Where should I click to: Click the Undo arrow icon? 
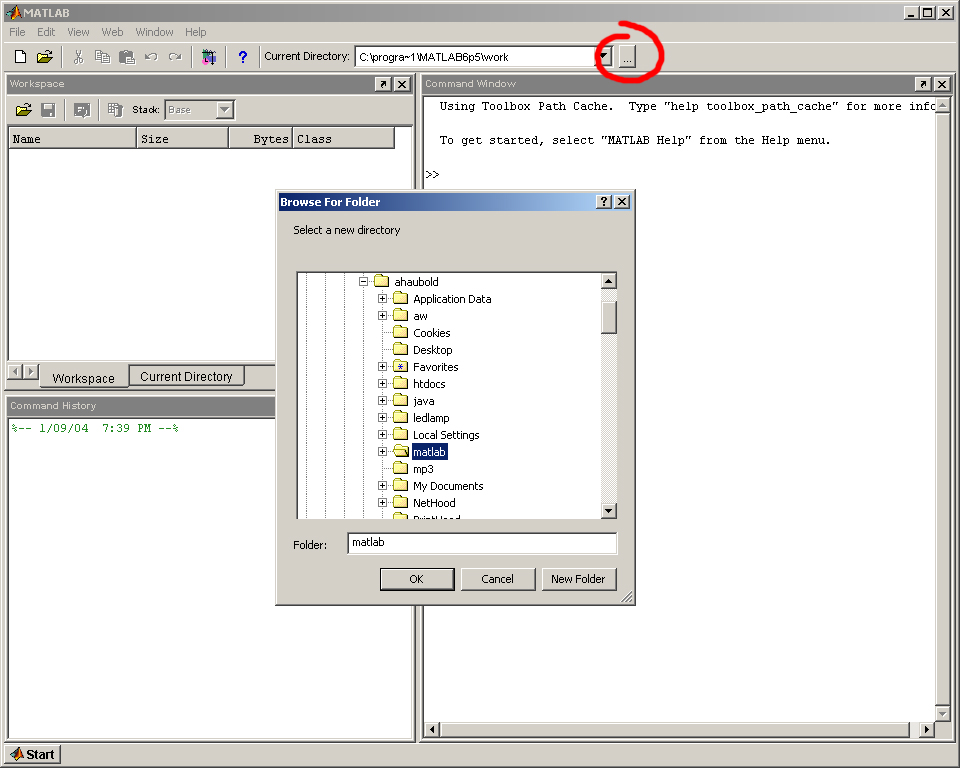click(151, 57)
